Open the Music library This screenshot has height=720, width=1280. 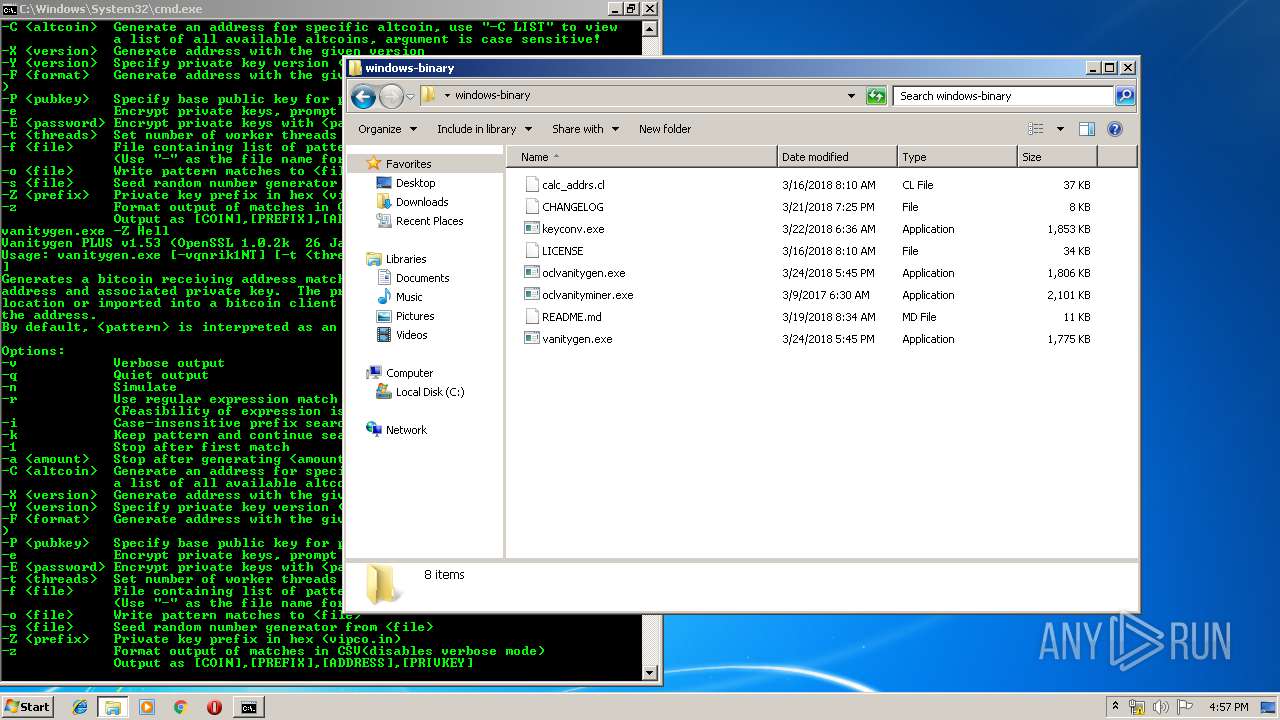coord(408,297)
